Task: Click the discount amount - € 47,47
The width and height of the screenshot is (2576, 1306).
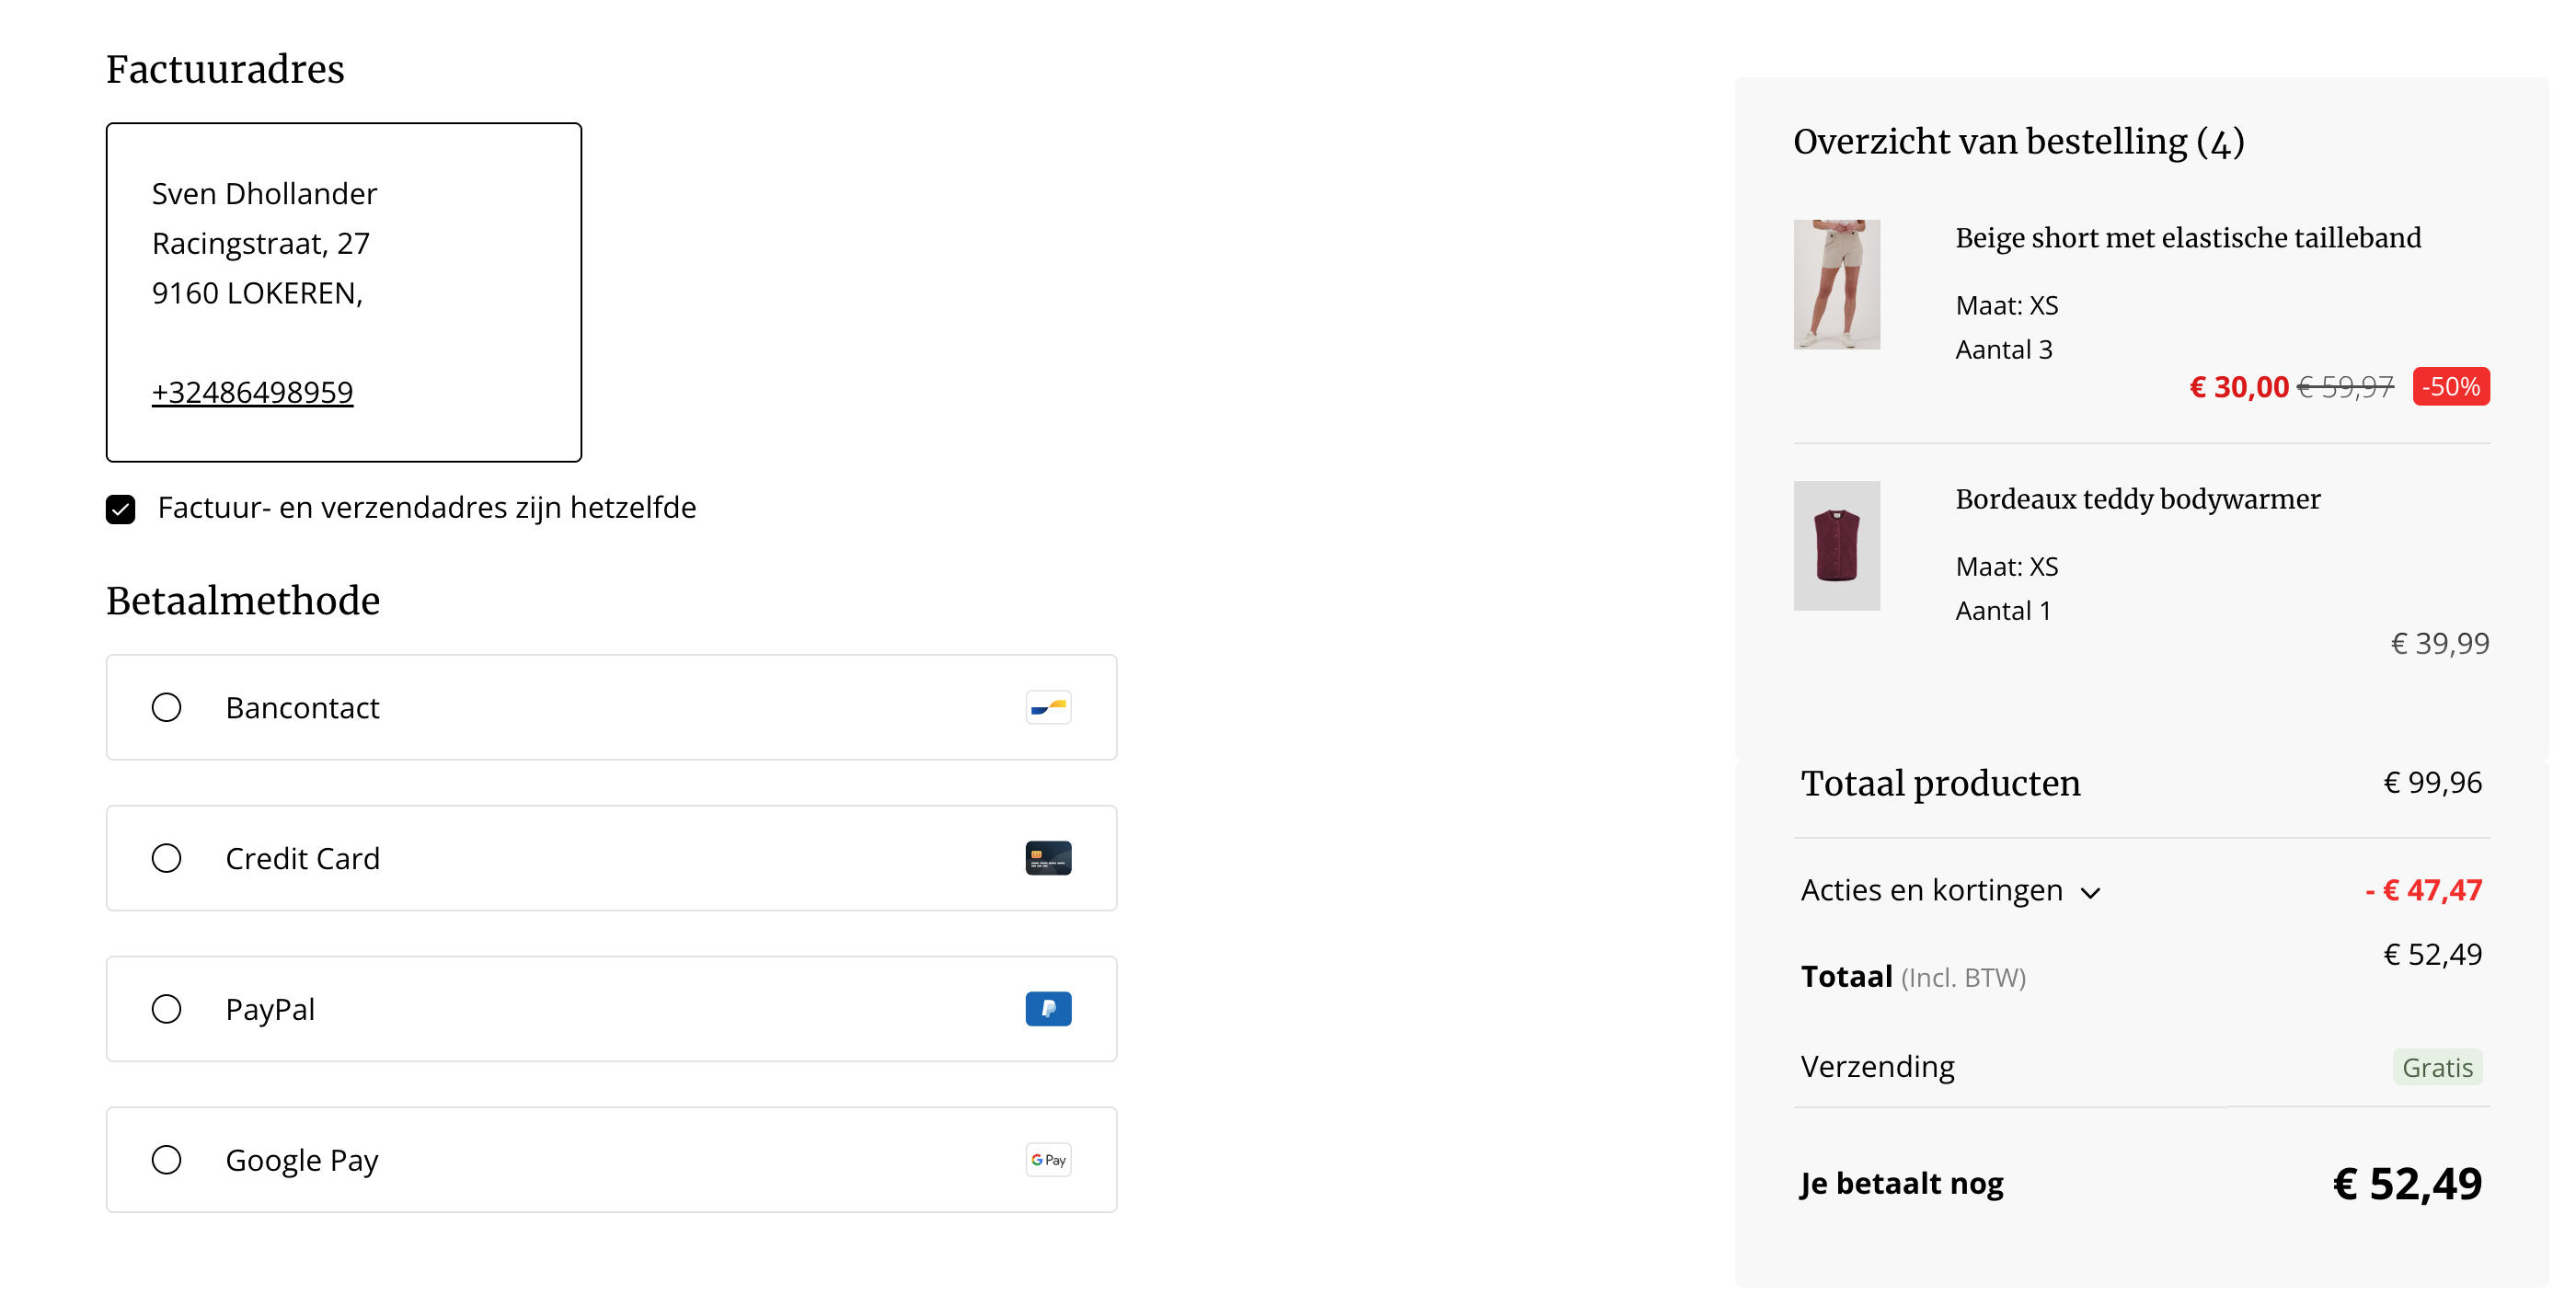Action: click(2423, 890)
